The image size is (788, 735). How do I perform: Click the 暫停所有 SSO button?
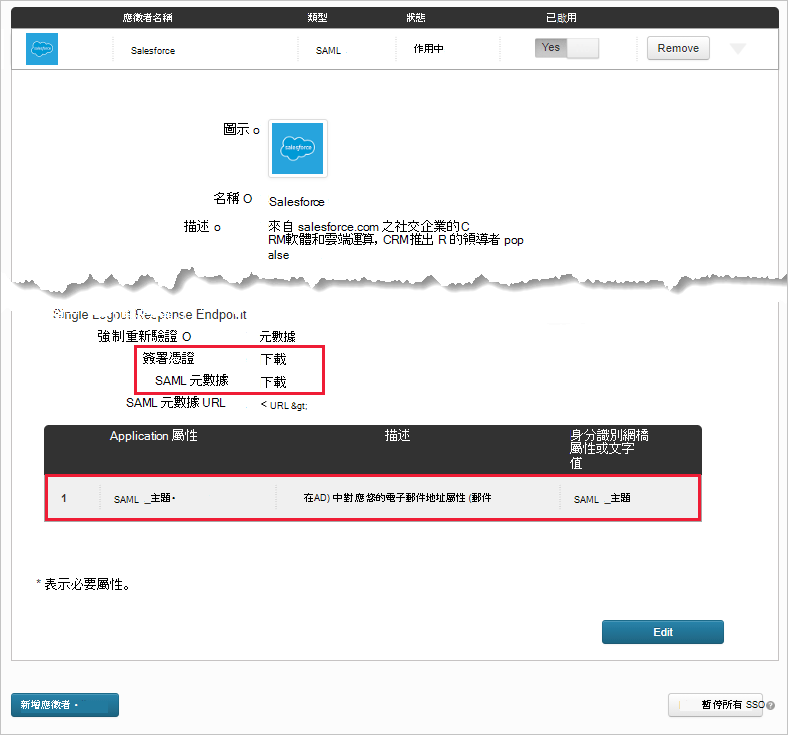click(716, 705)
